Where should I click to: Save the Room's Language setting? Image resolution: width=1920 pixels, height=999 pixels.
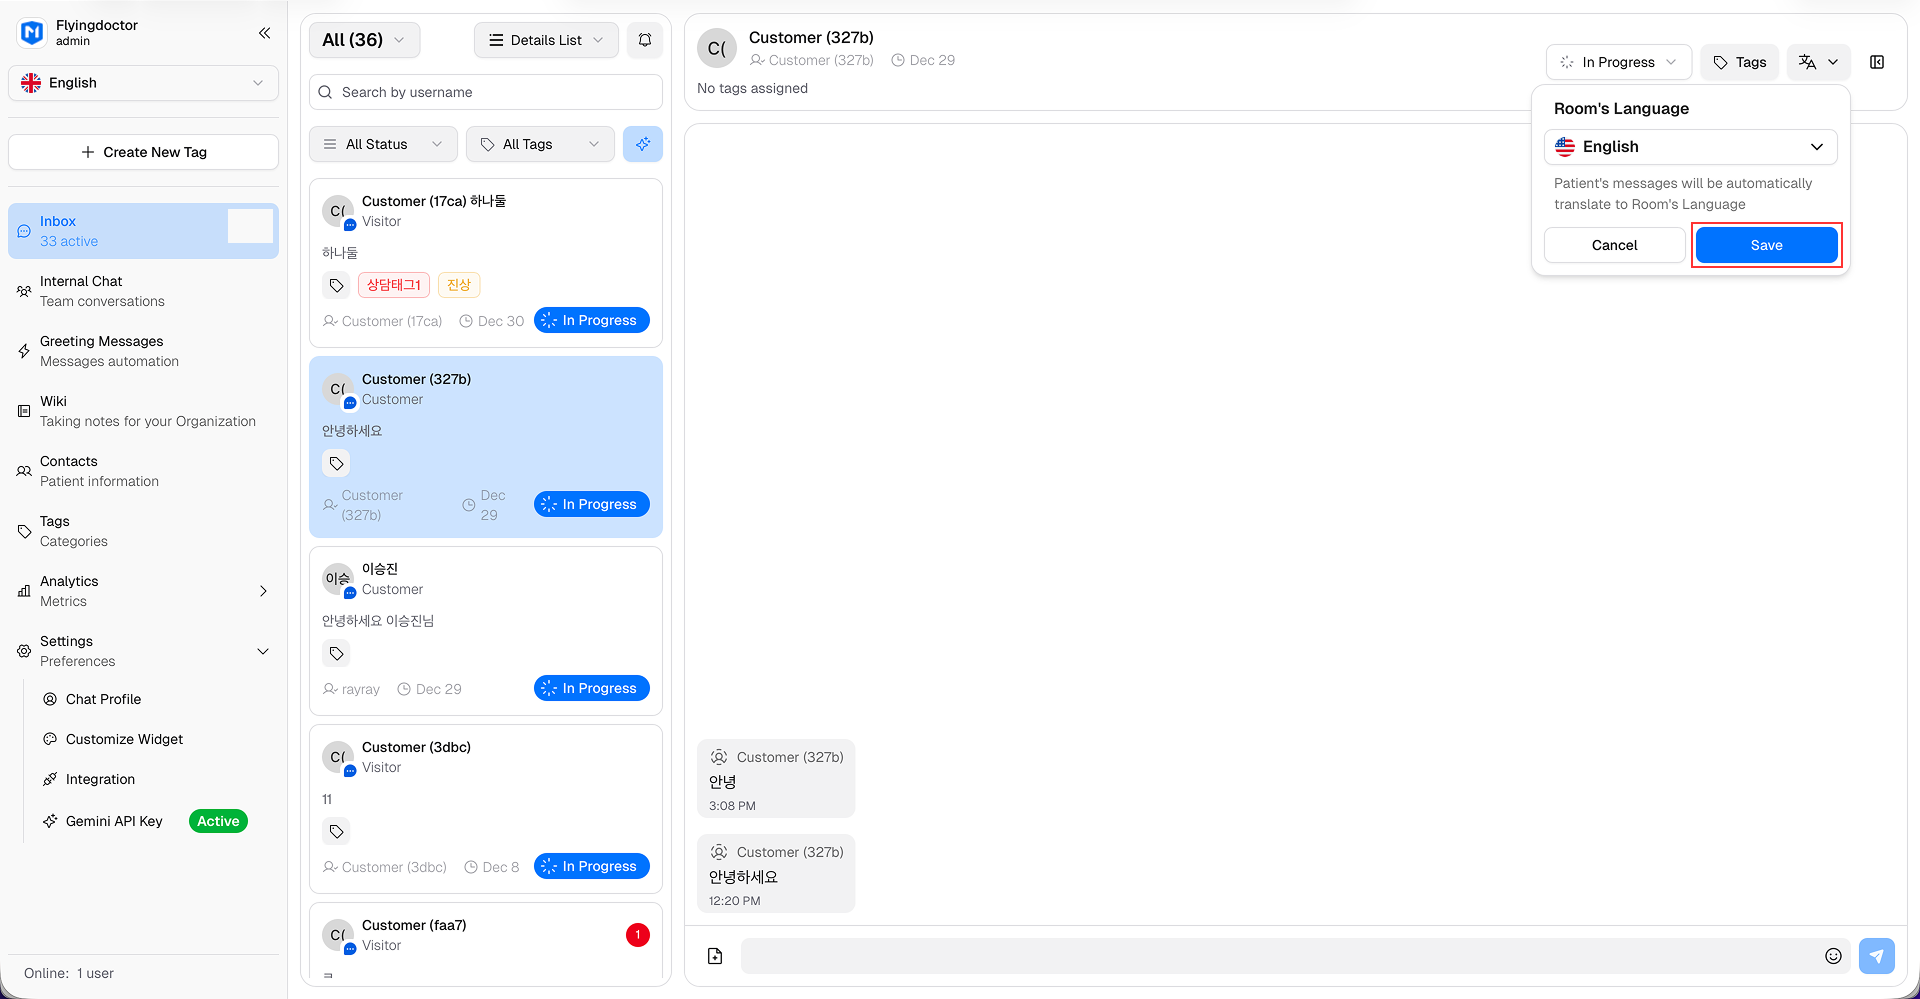point(1766,245)
